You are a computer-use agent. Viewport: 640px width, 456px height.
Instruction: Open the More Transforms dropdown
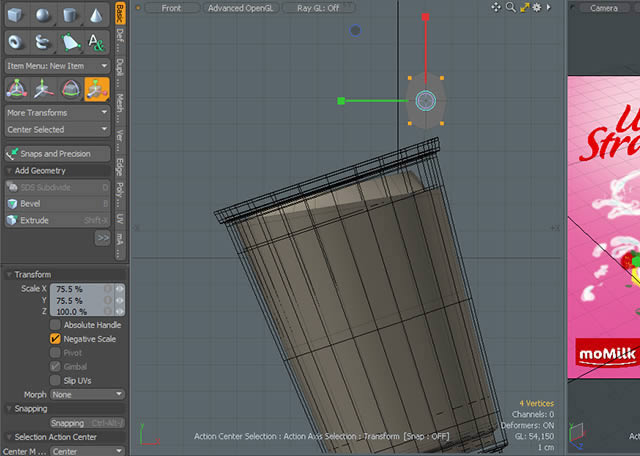(x=56, y=113)
